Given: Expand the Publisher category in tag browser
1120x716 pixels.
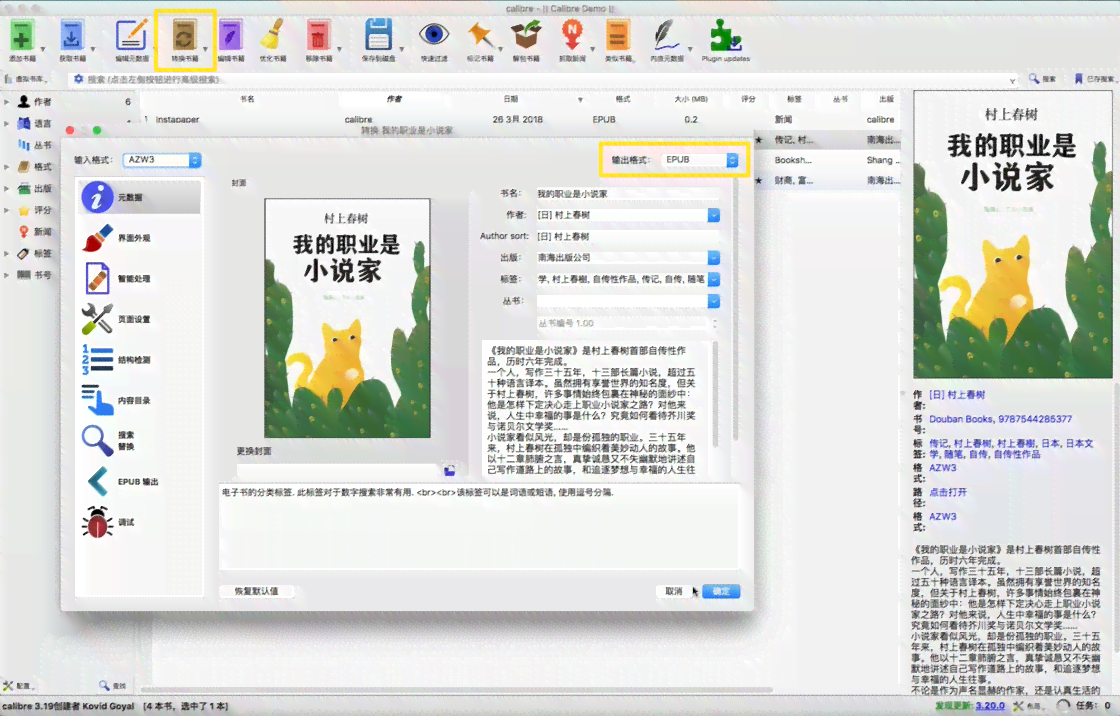Looking at the screenshot, I should [6, 189].
